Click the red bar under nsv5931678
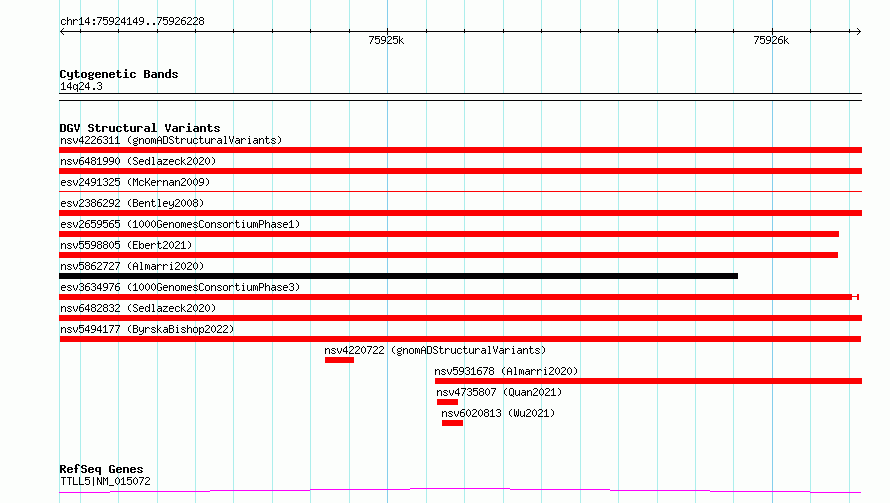Image resolution: width=890 pixels, height=503 pixels. click(x=648, y=381)
